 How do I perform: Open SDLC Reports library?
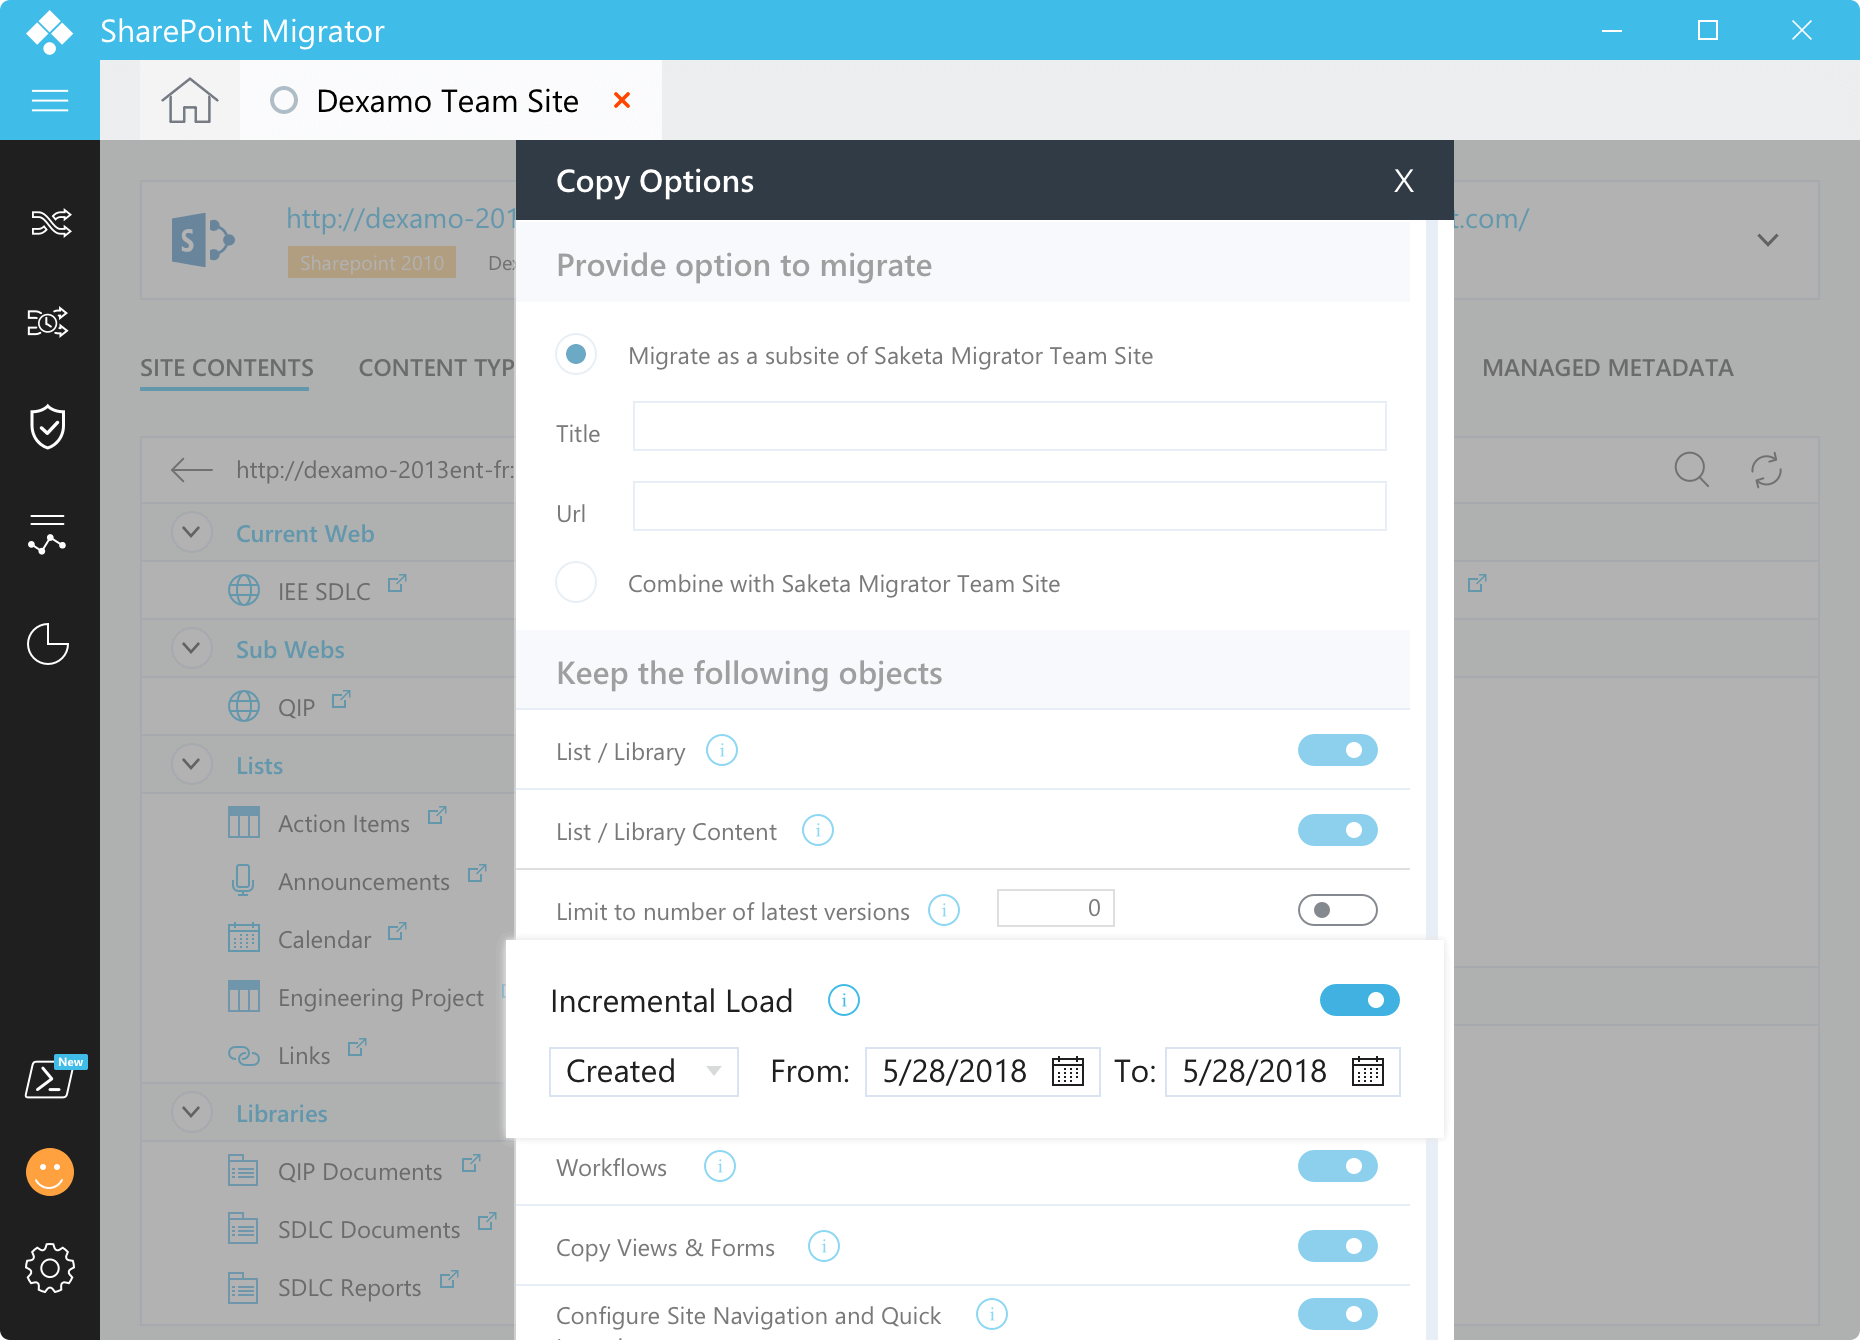(x=349, y=1288)
